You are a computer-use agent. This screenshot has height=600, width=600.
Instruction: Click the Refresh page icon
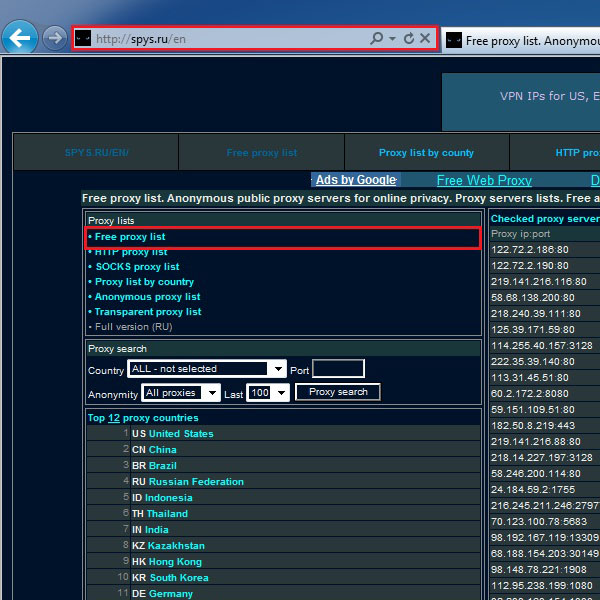pos(409,38)
